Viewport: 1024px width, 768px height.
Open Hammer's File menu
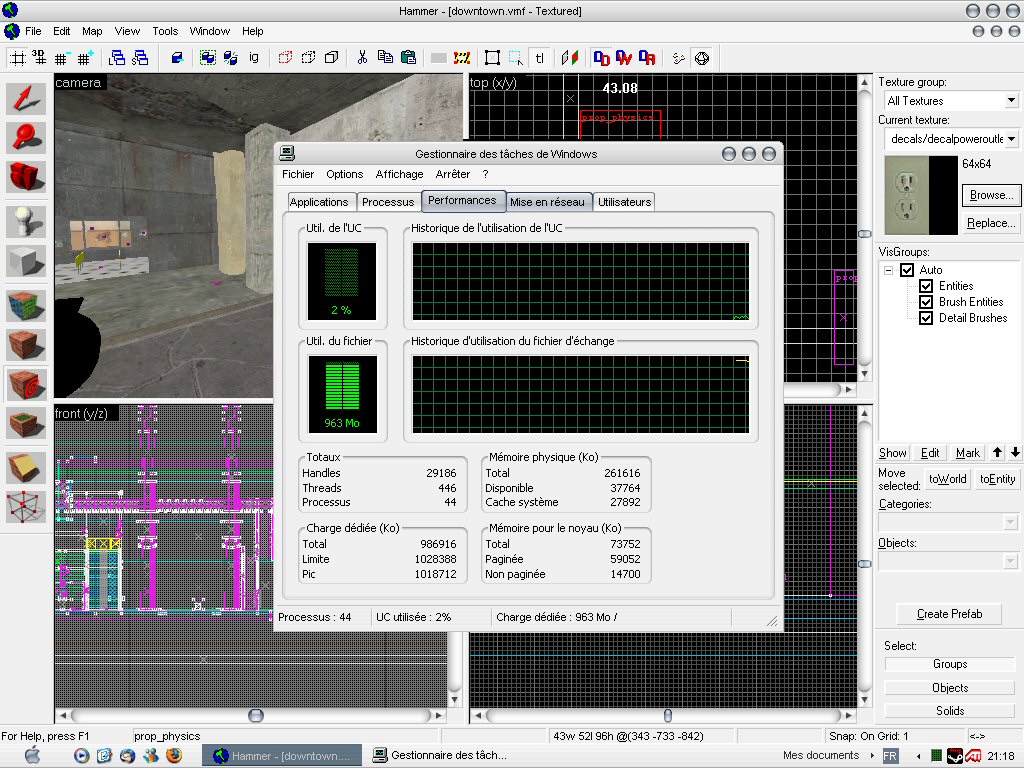click(33, 31)
